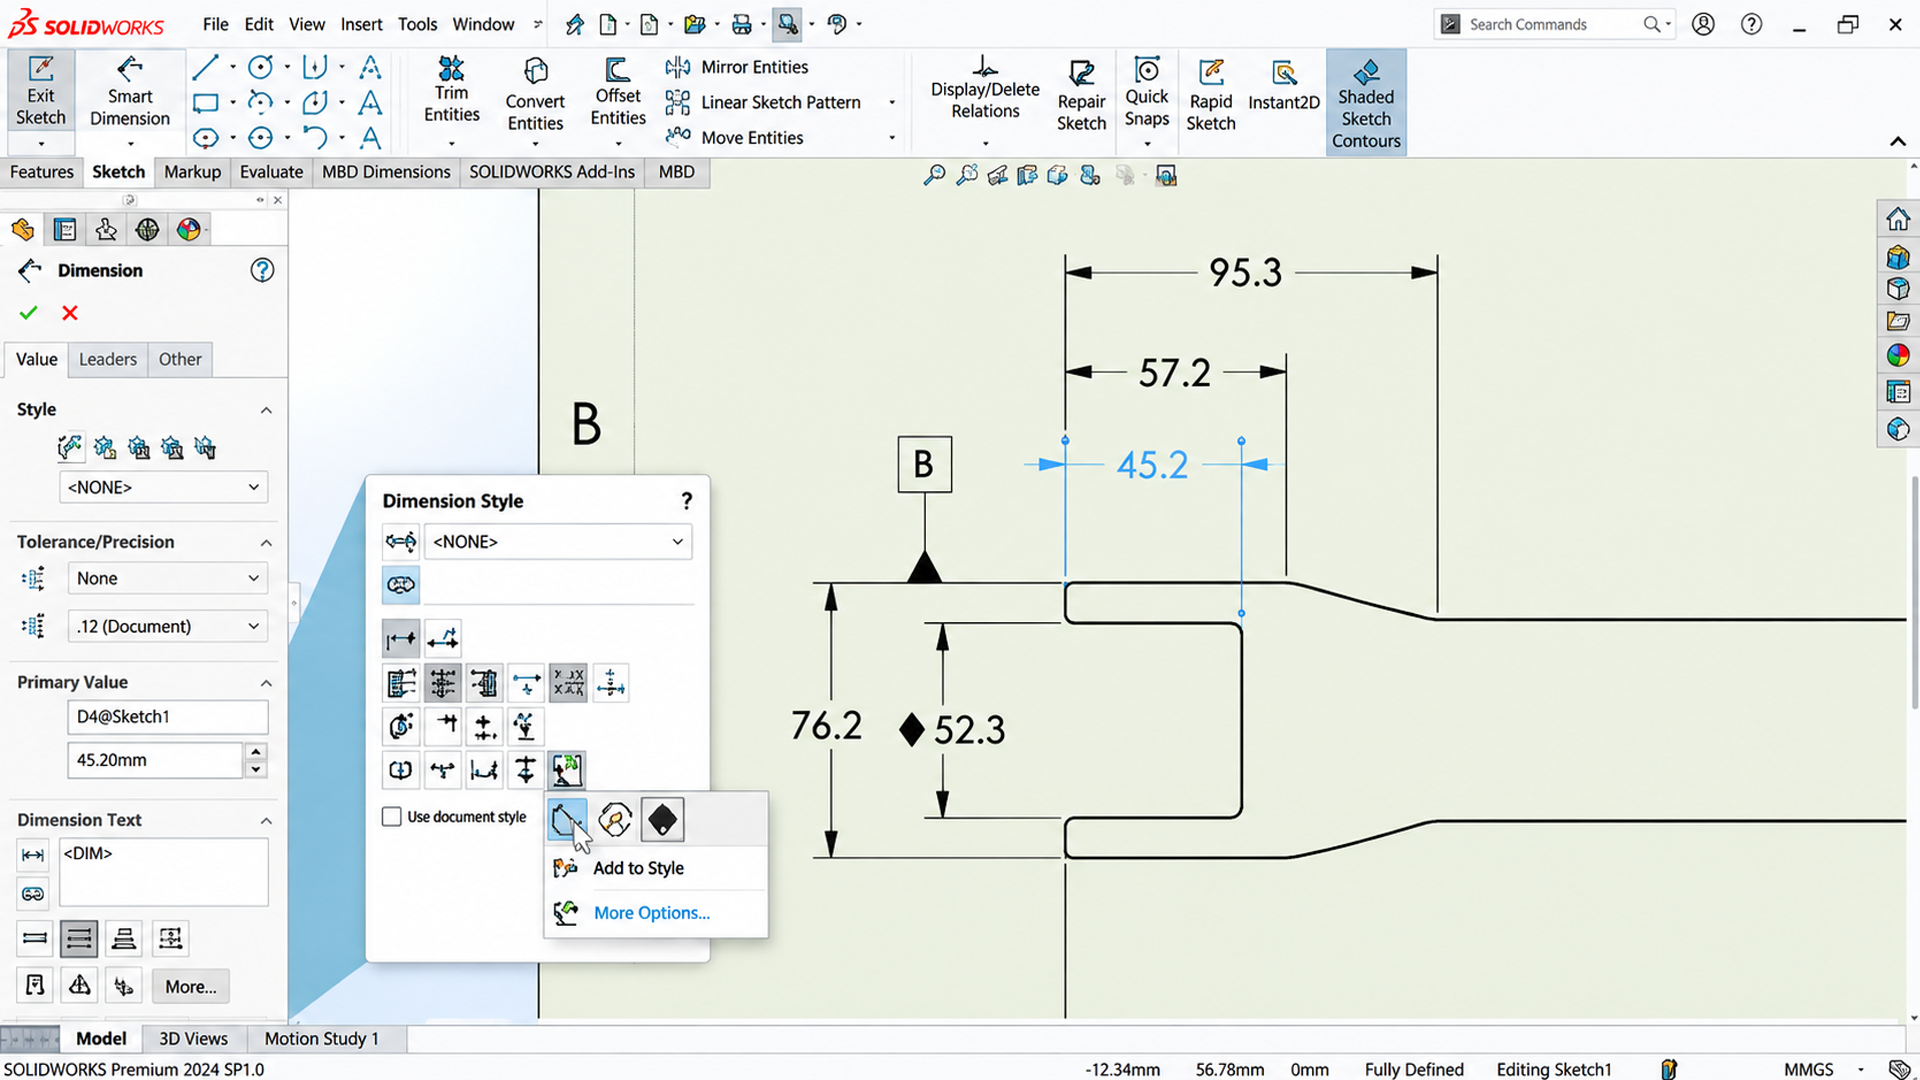The image size is (1920, 1080).
Task: Select the Trim Entities tool
Action: click(451, 92)
